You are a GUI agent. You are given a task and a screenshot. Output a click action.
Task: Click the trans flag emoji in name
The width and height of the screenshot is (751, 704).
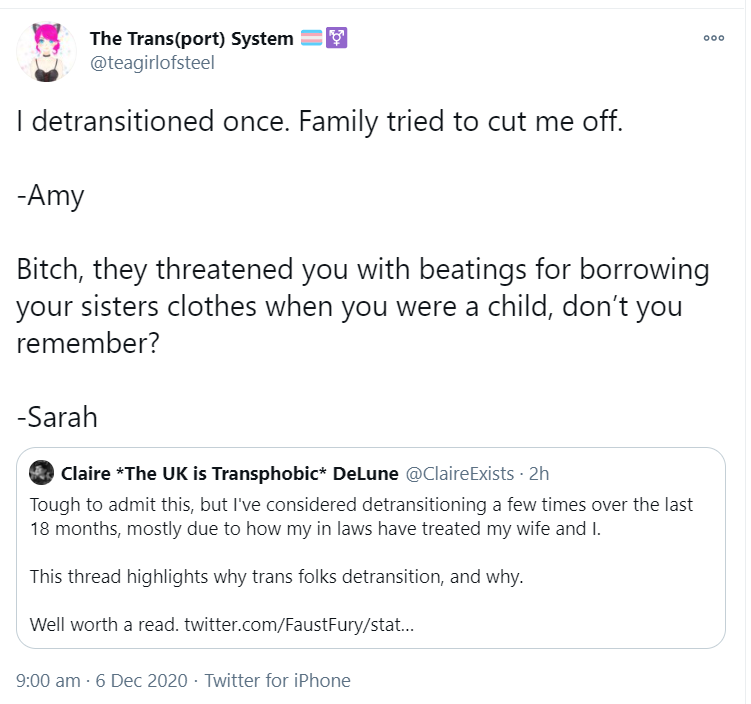(x=311, y=38)
